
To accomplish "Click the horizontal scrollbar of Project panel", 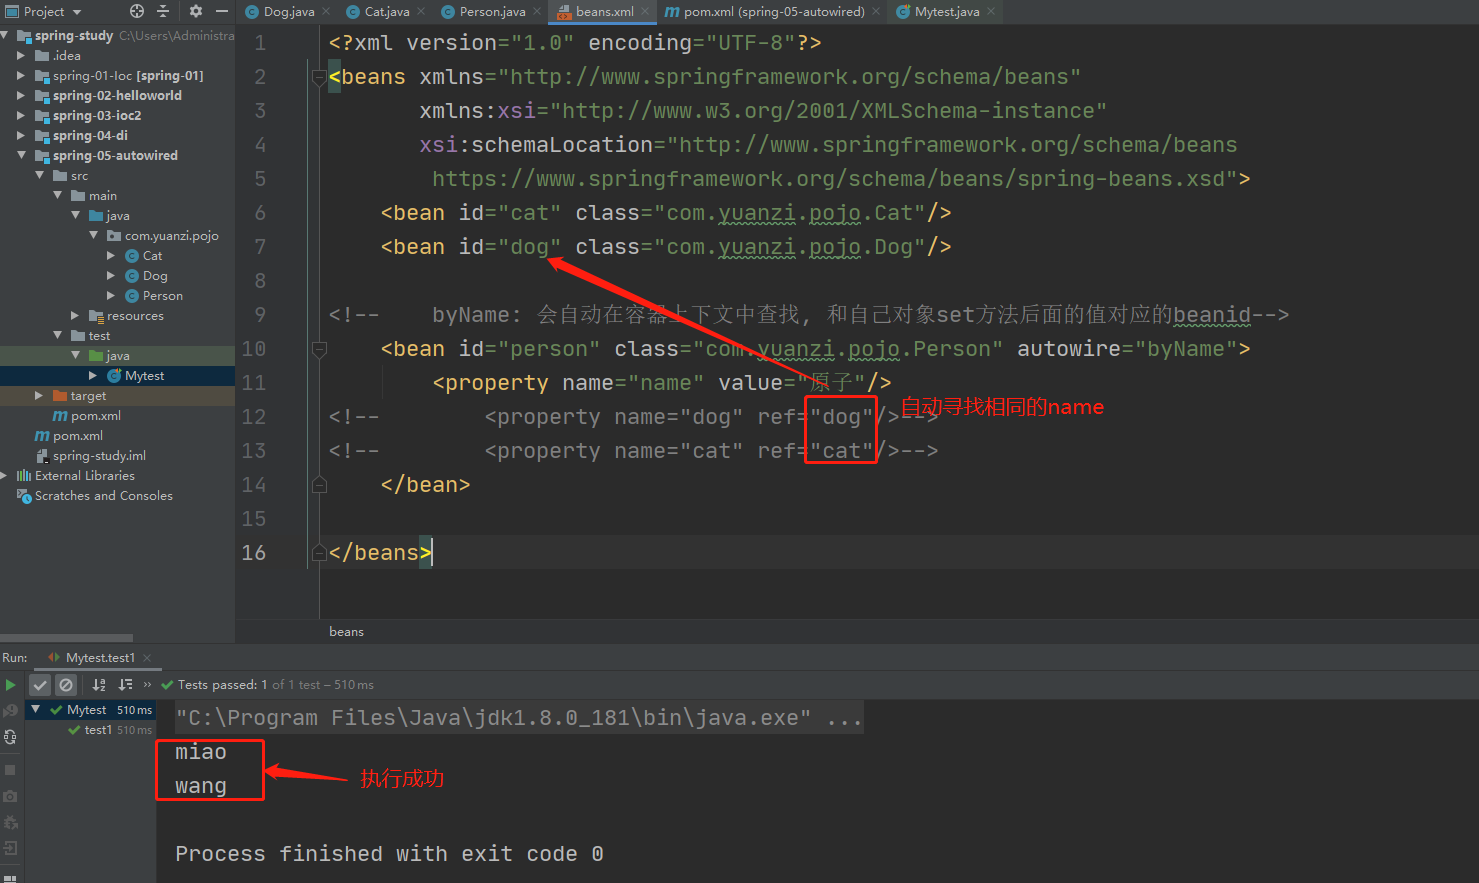I will 66,638.
